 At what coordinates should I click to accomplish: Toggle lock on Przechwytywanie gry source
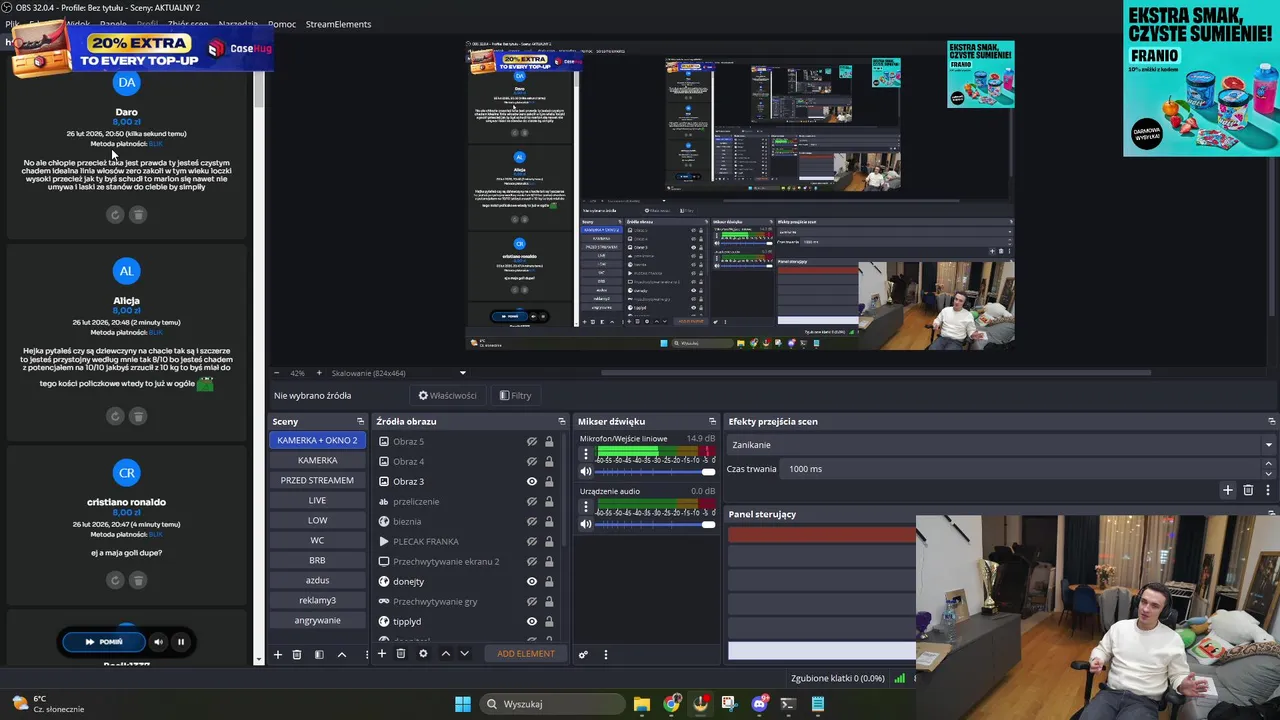pos(549,601)
